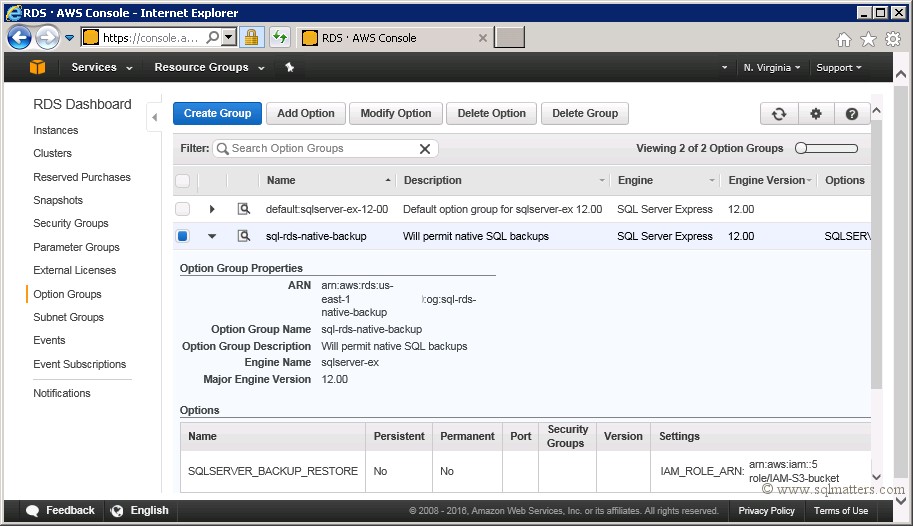The height and width of the screenshot is (526, 913).
Task: Expand the default:sqlserver-ex-12-00 row
Action: pos(212,209)
